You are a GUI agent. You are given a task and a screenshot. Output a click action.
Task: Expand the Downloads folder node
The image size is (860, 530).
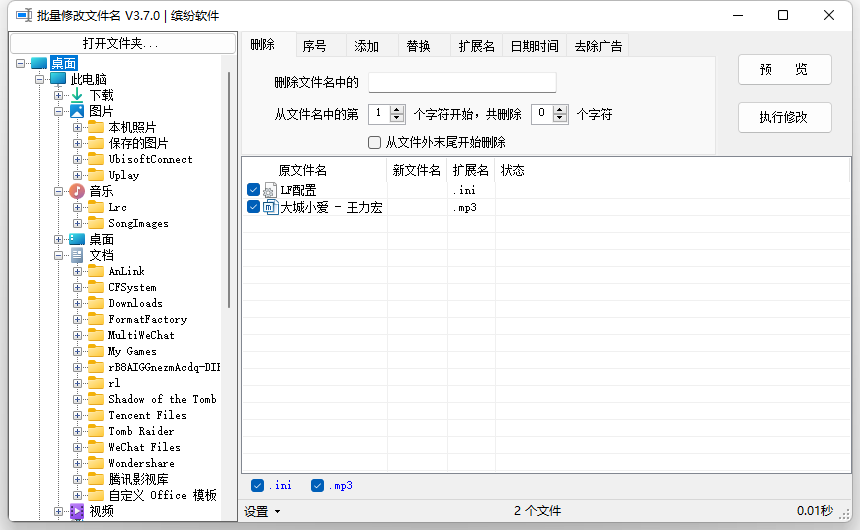coord(77,303)
